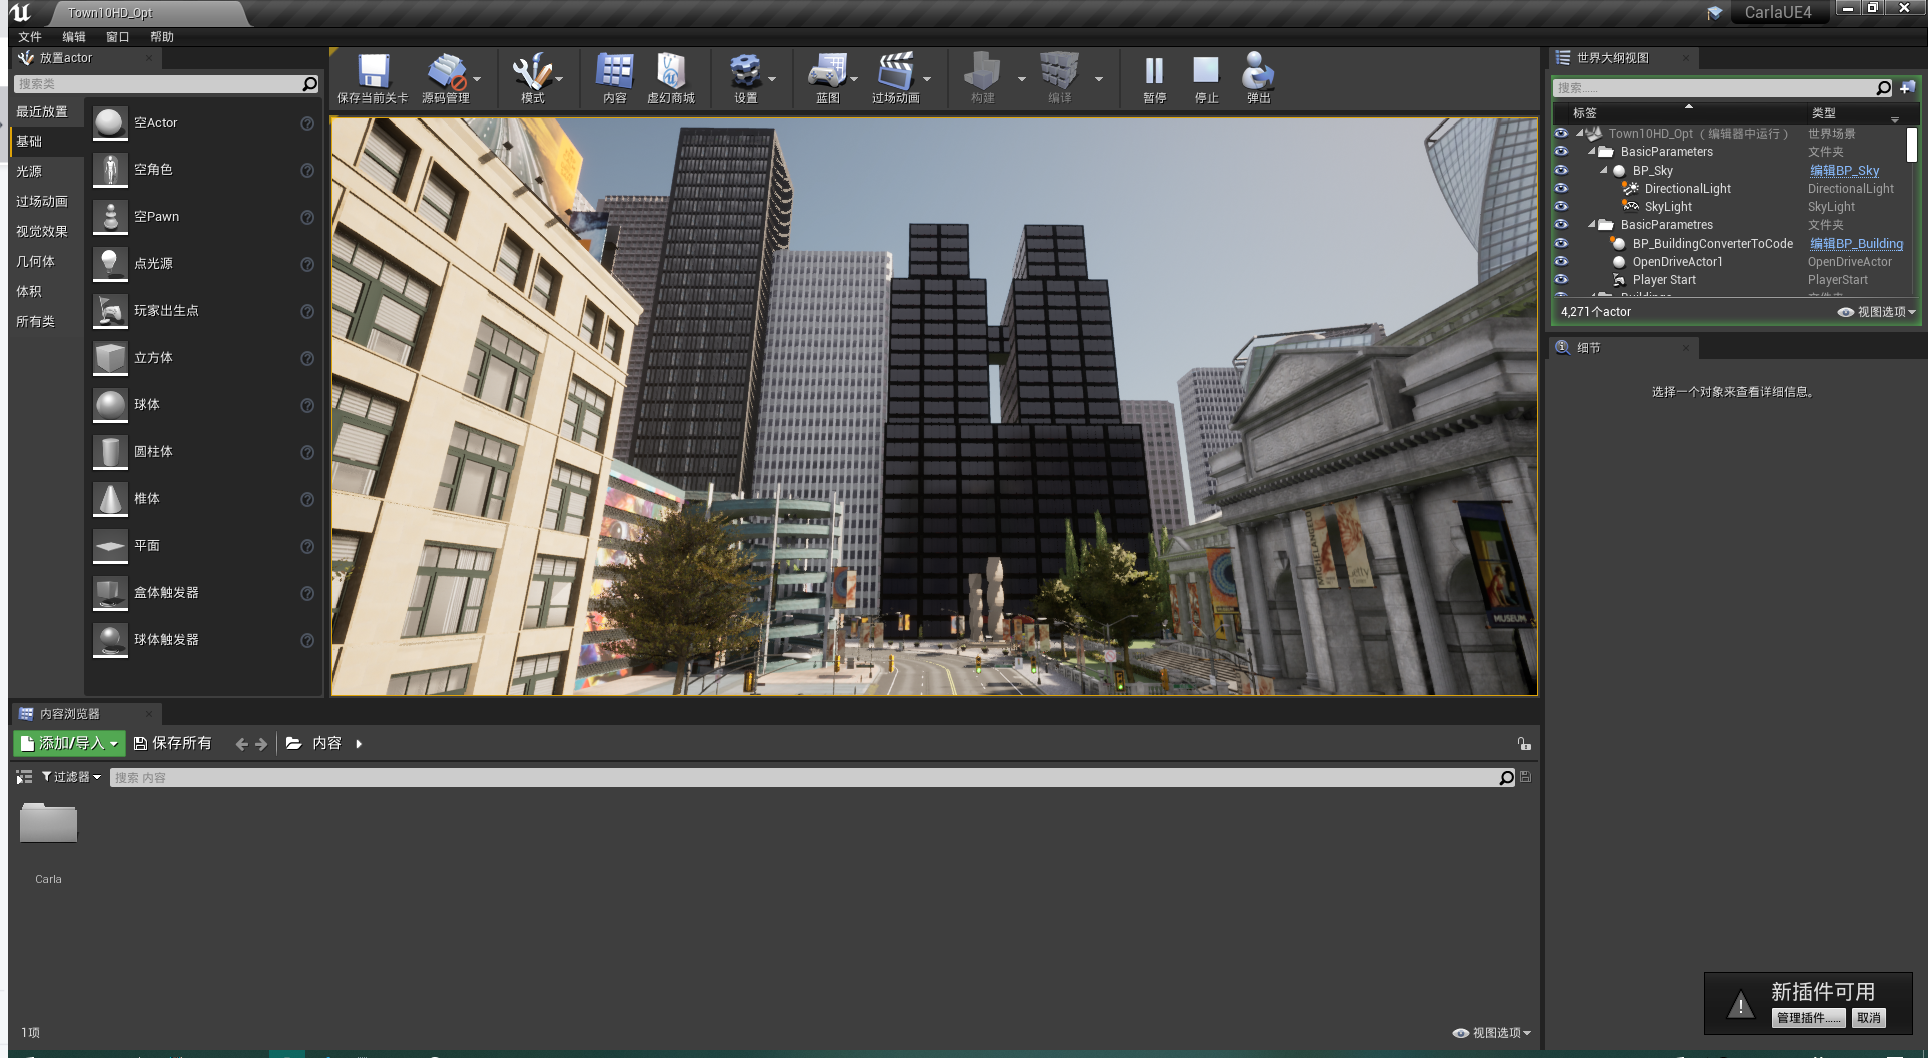Open Cinematics (过场动画) toolbar icon
1928x1058 pixels.
pyautogui.click(x=896, y=78)
